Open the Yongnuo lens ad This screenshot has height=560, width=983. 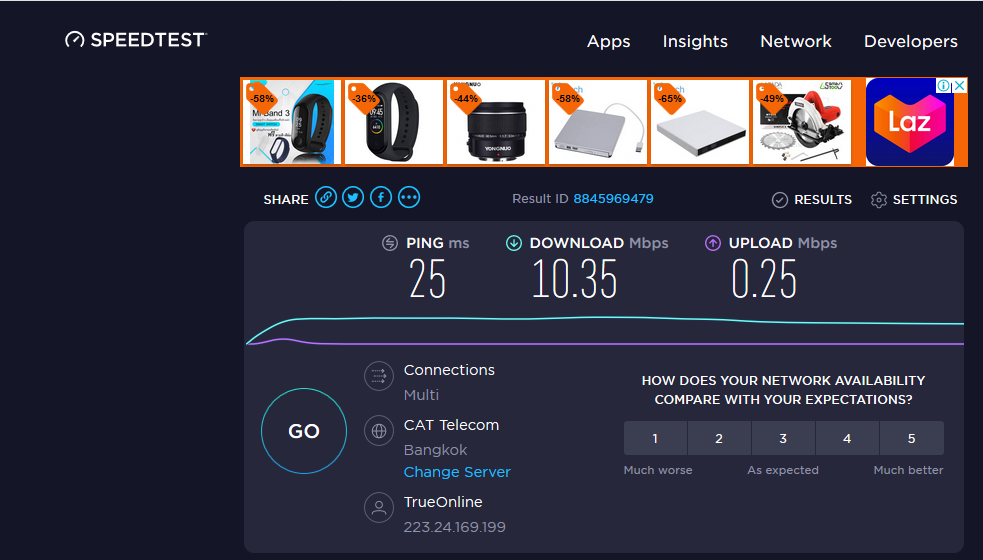pyautogui.click(x=496, y=122)
